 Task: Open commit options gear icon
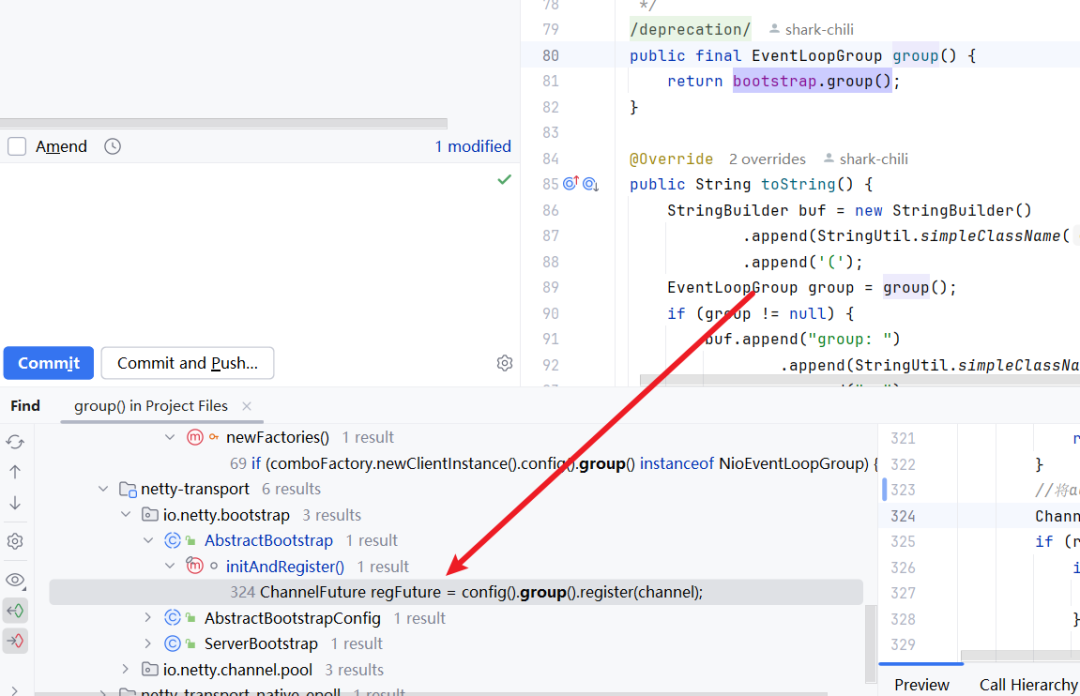[x=504, y=363]
